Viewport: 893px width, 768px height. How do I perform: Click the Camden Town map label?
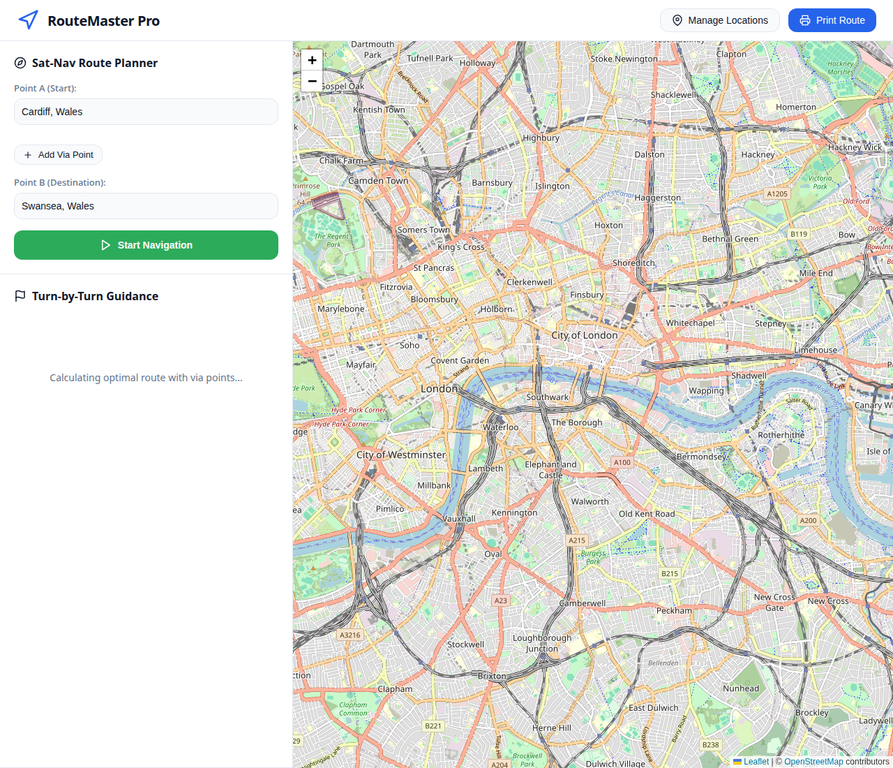coord(378,180)
